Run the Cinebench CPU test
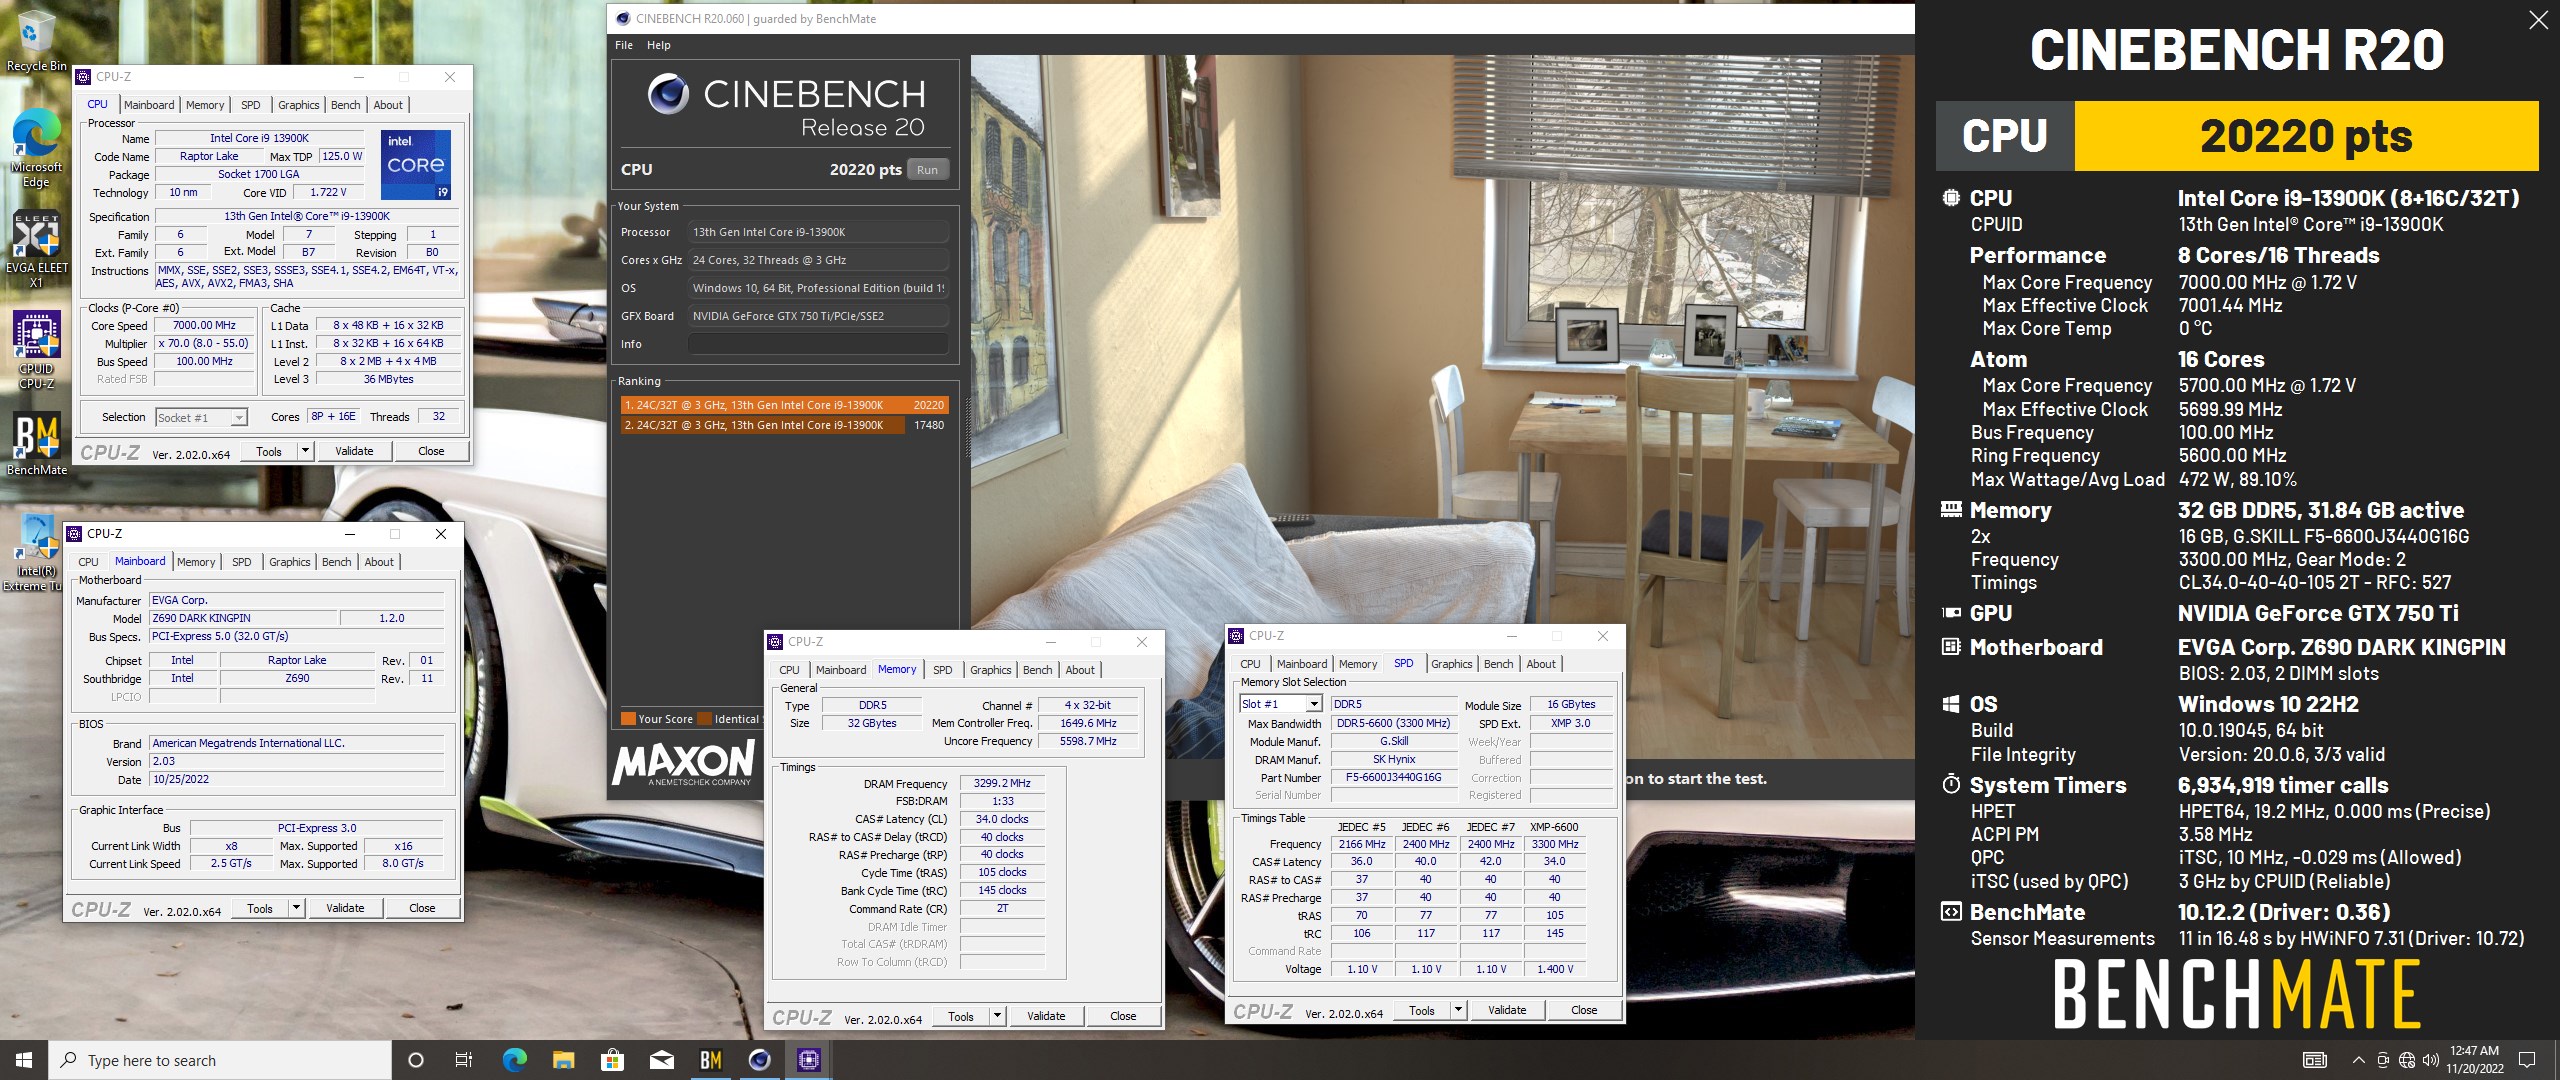The width and height of the screenshot is (2560, 1080). tap(927, 170)
